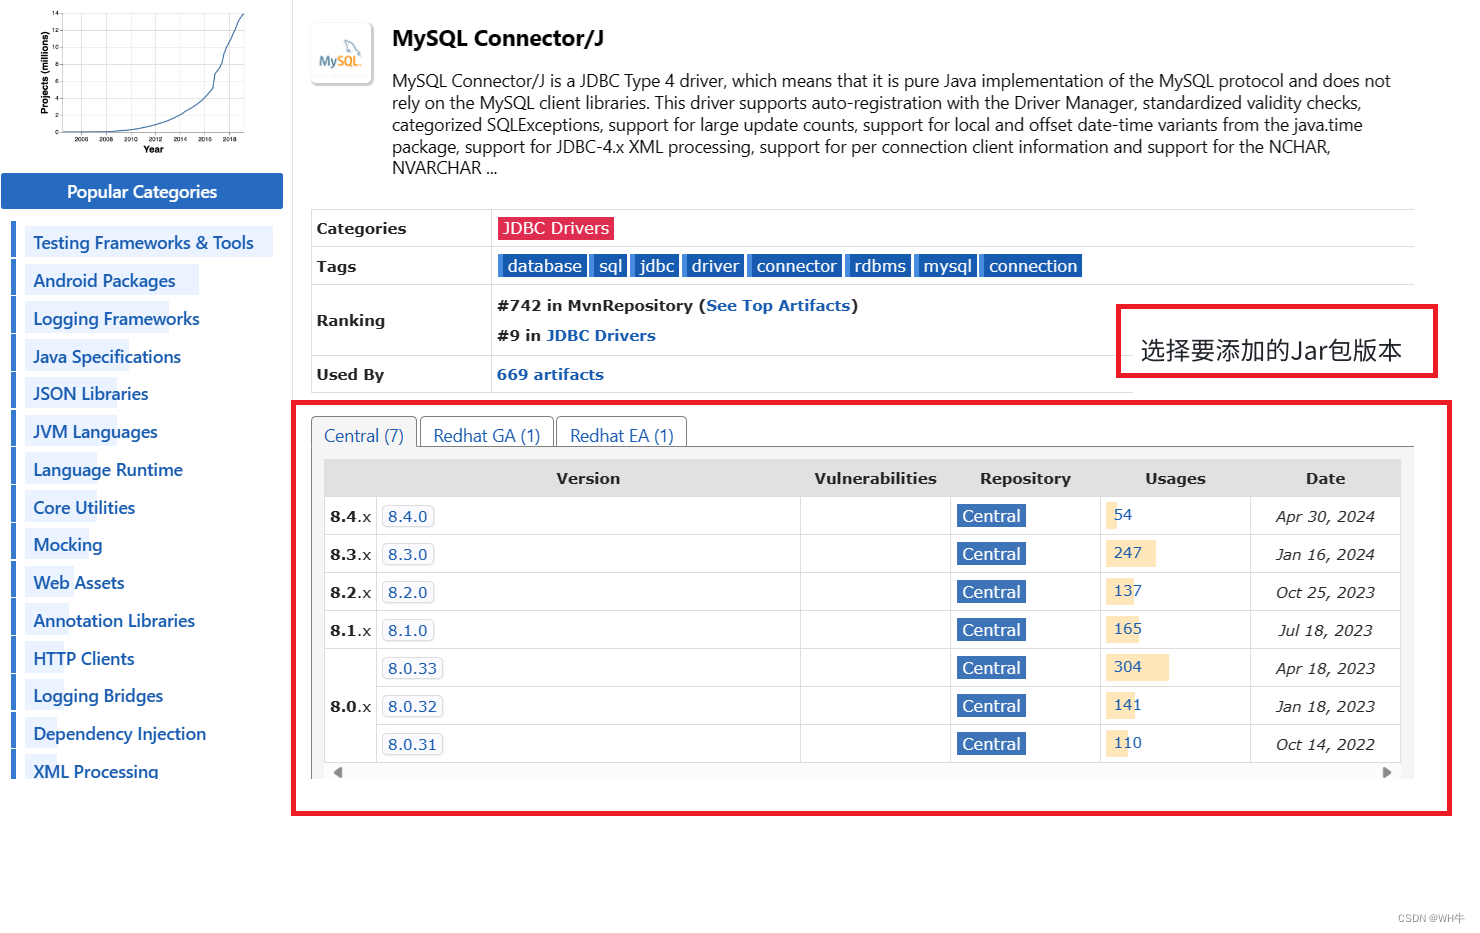Open Logging Frameworks category
Viewport: 1480px width, 933px height.
tap(116, 319)
